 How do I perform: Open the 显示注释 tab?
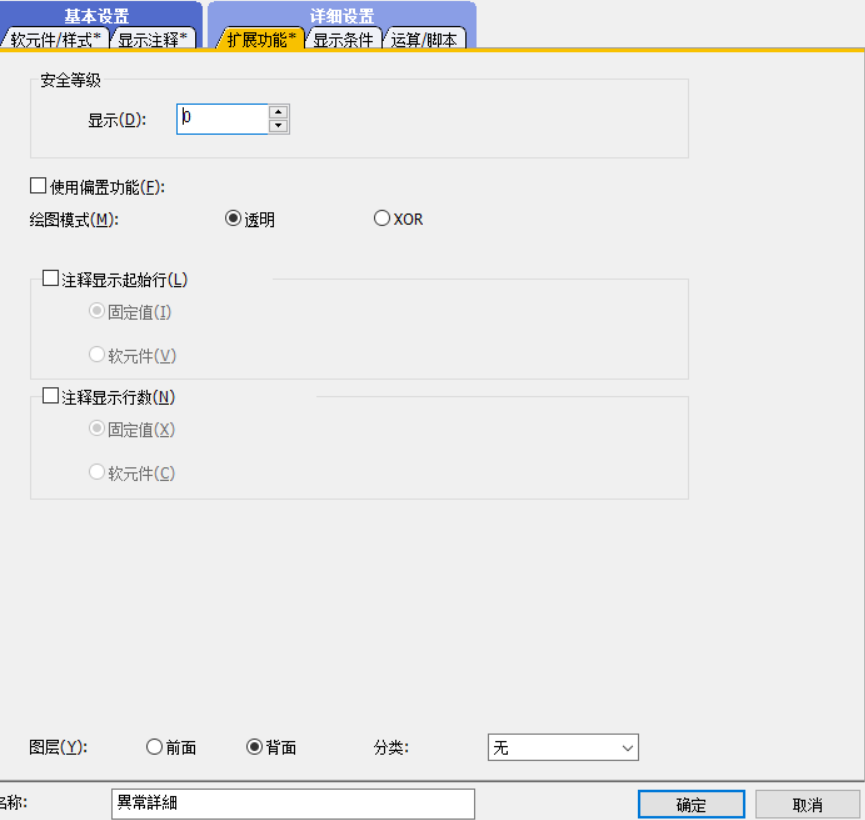click(152, 40)
